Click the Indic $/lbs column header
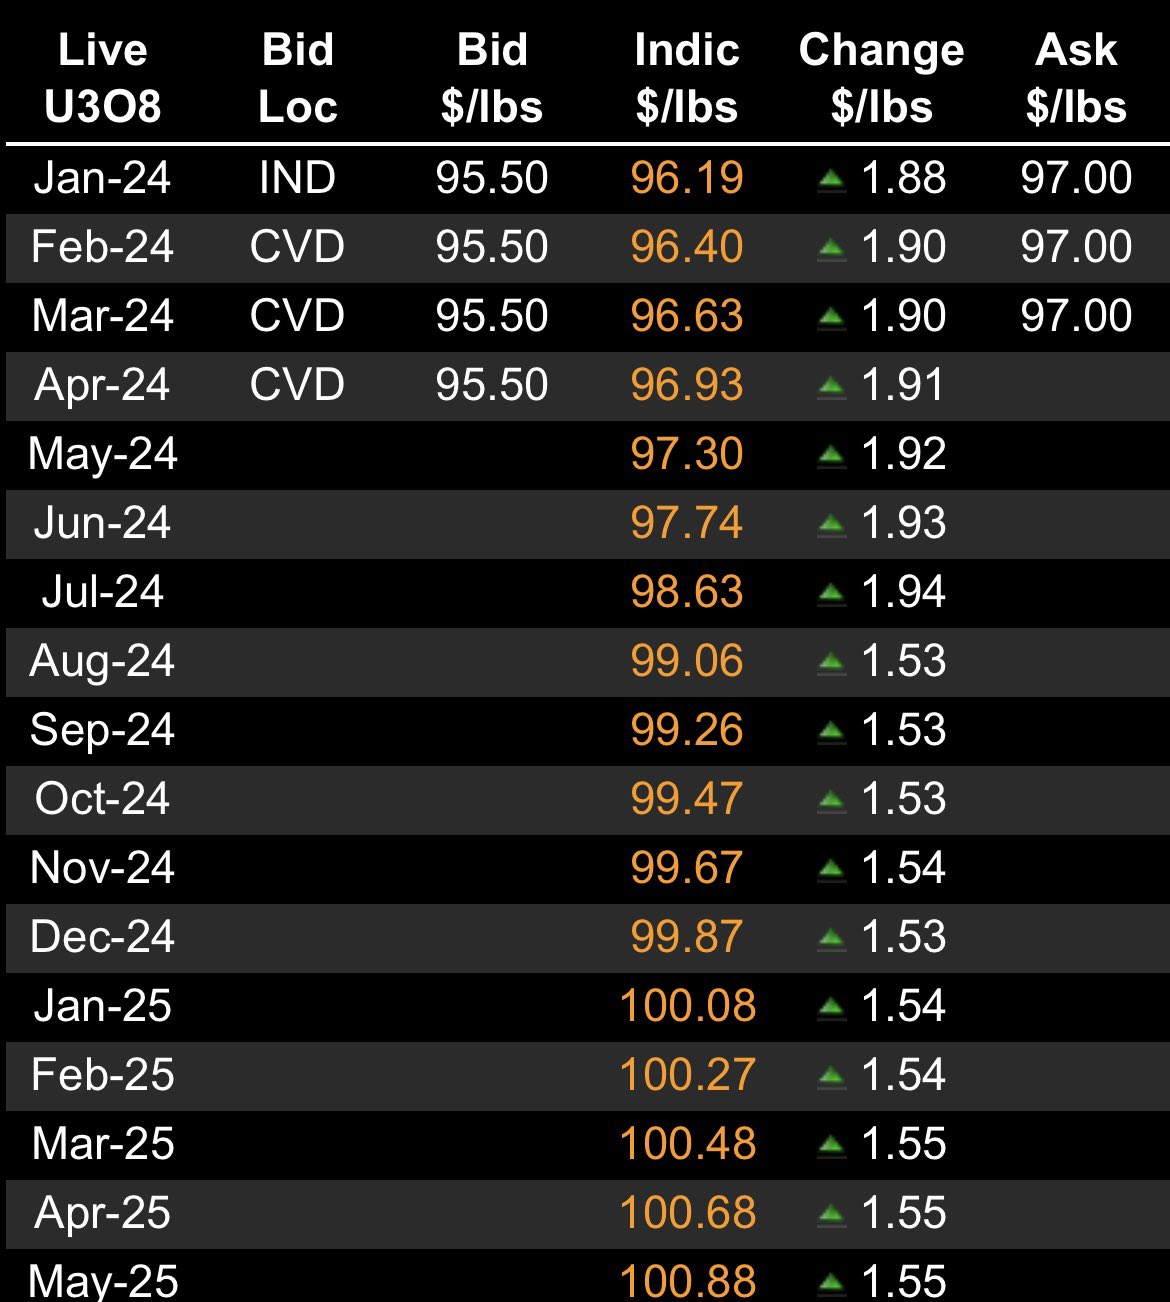1170x1302 pixels. (687, 78)
